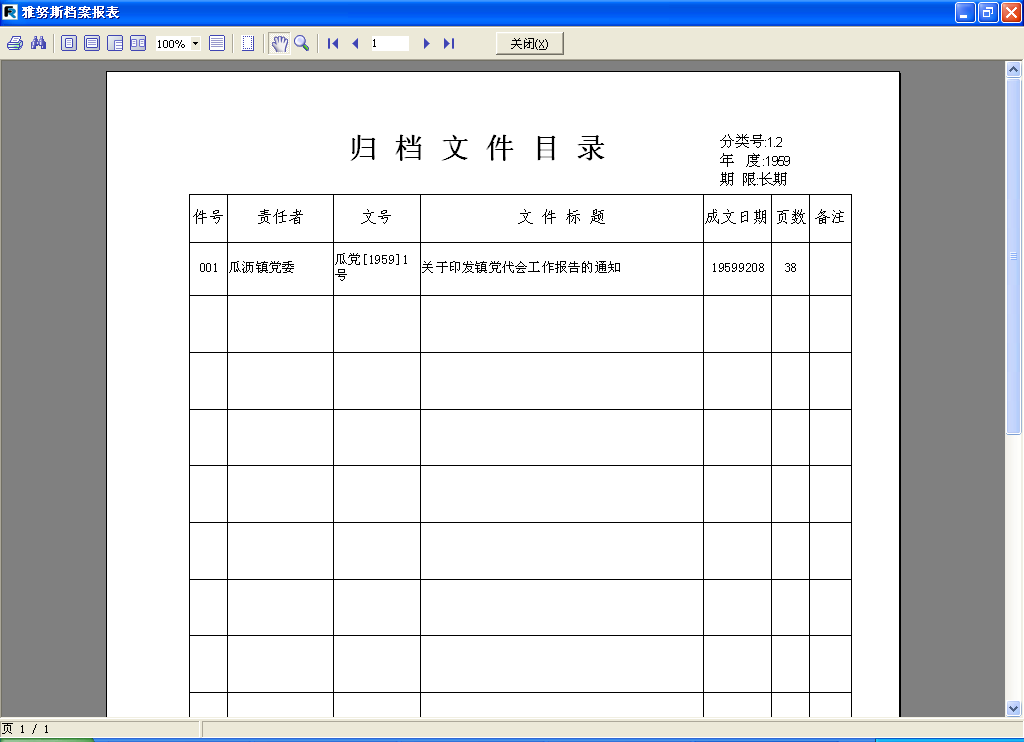Minimize the 雅努斯档案报表 window
1024x742 pixels.
tap(965, 12)
